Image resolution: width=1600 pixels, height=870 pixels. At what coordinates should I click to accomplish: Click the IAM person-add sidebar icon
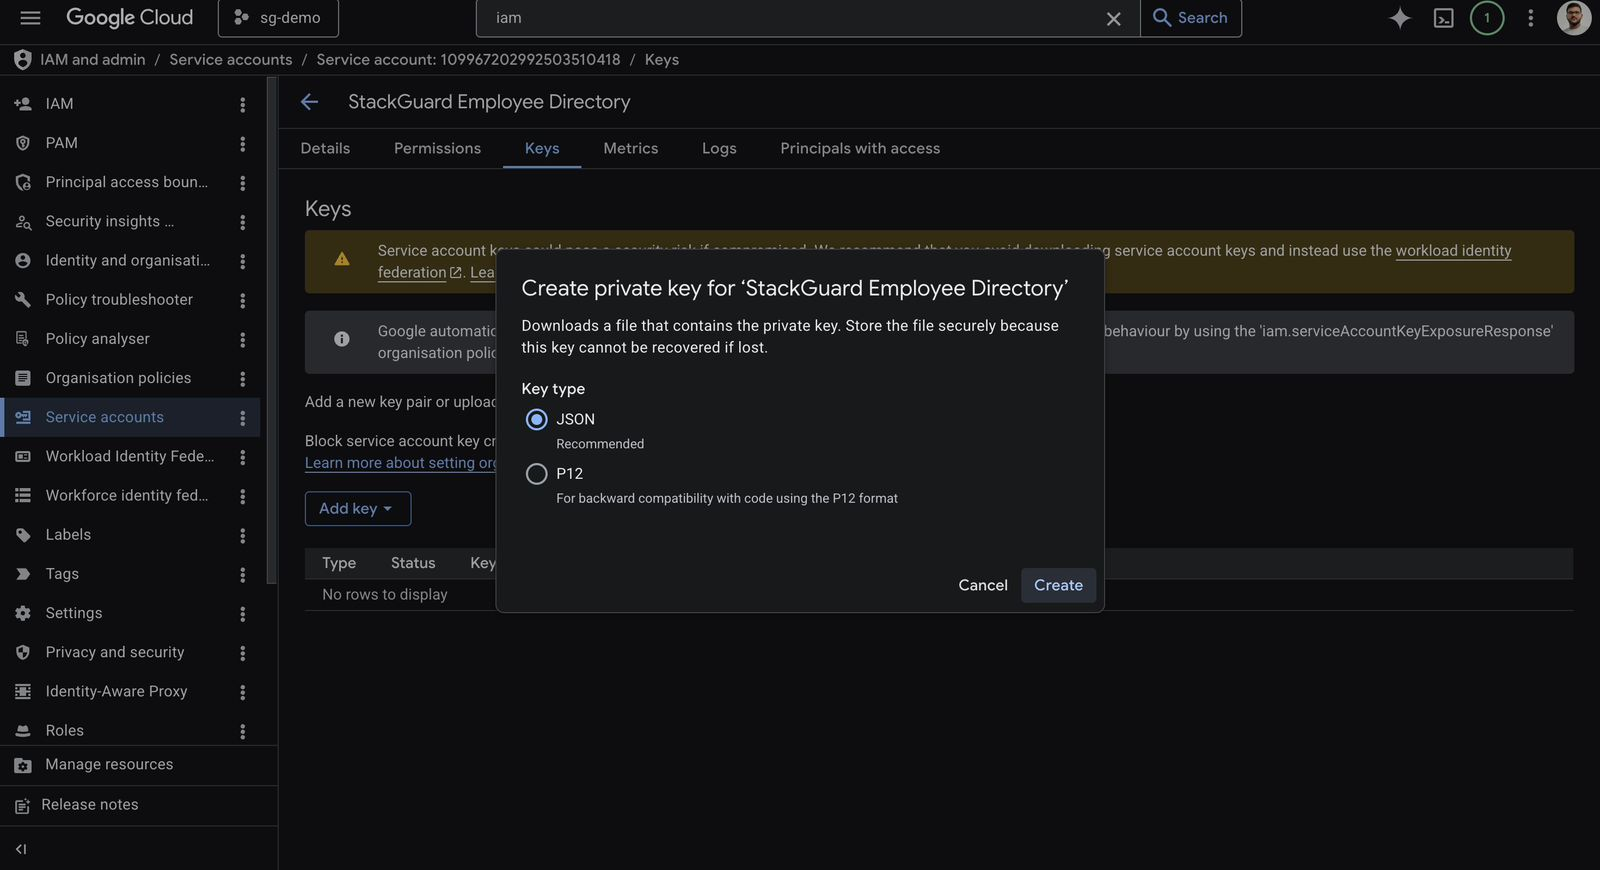pyautogui.click(x=23, y=104)
